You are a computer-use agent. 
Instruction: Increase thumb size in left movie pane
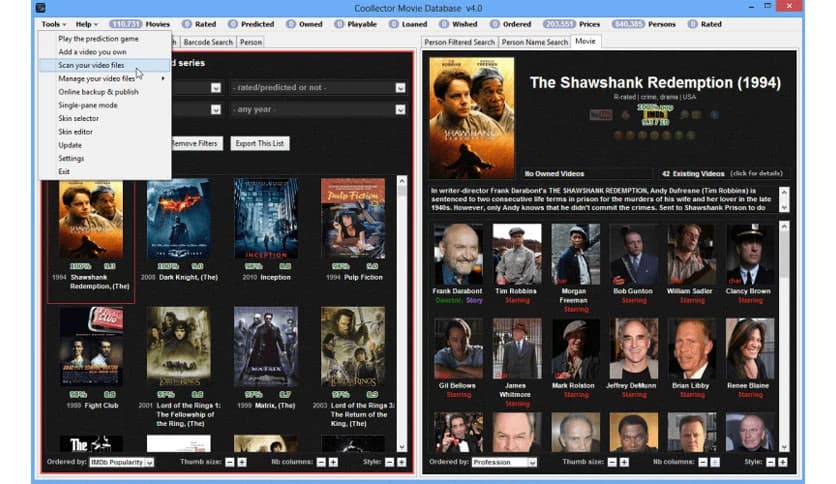point(242,462)
